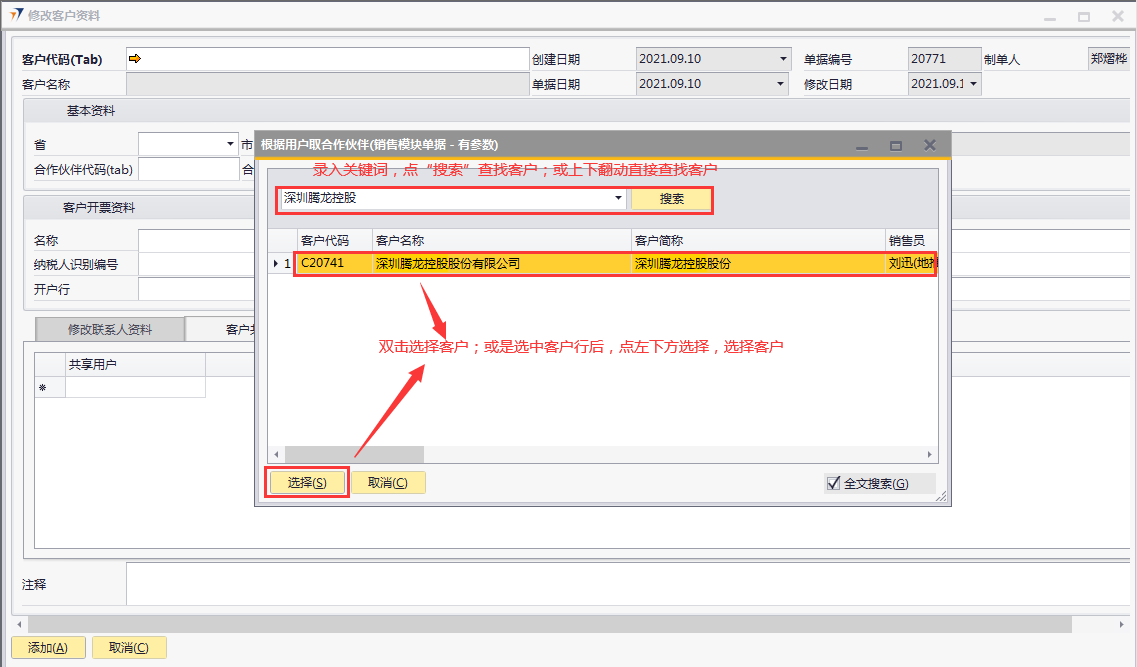Open the 创建日期 date dropdown
Image resolution: width=1137 pixels, height=667 pixels.
pos(783,59)
